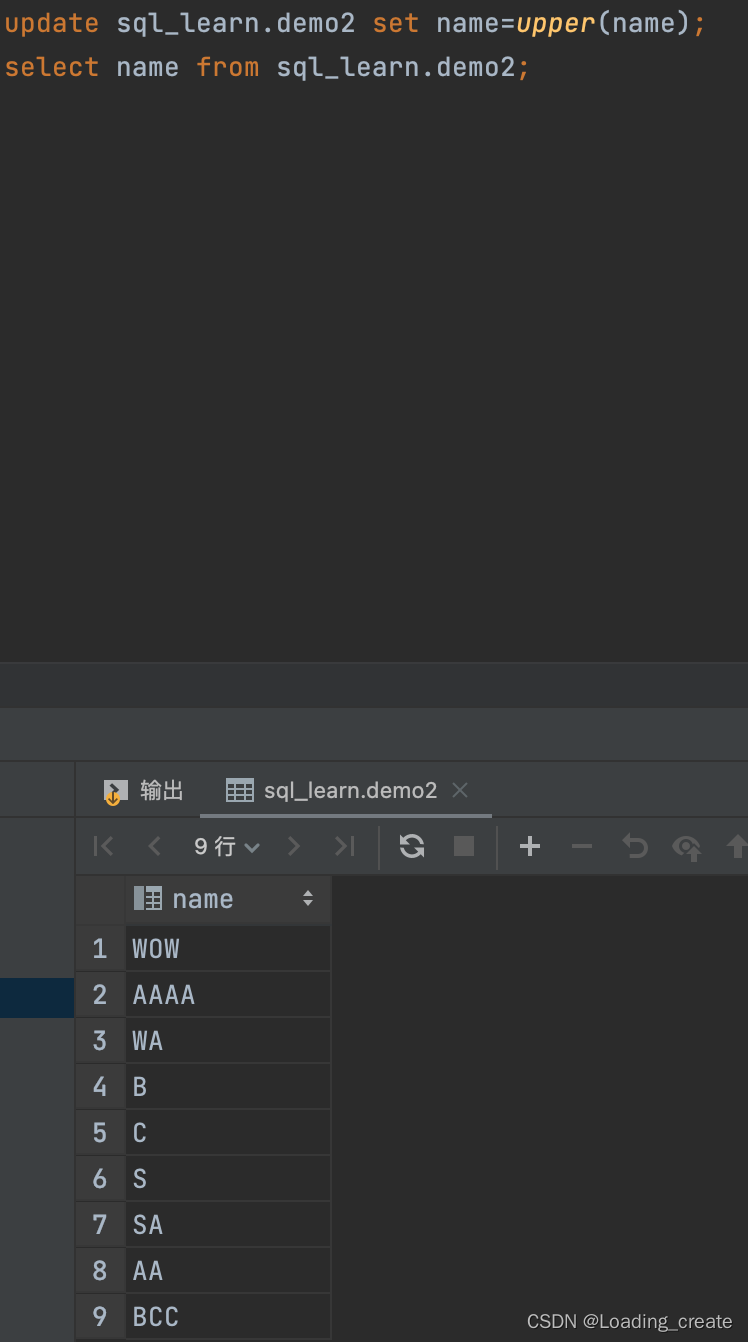Click row number 4 header
The height and width of the screenshot is (1342, 748).
point(100,1086)
